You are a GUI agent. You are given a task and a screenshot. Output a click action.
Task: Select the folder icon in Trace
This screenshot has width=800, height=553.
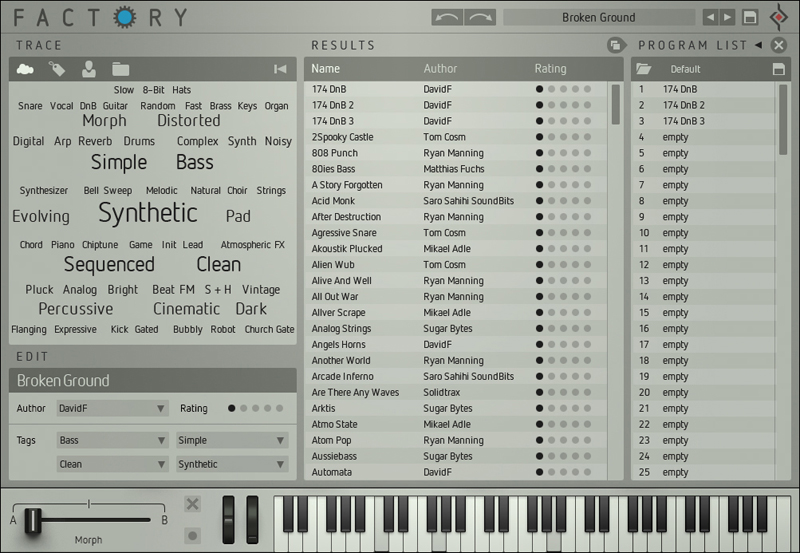(120, 69)
